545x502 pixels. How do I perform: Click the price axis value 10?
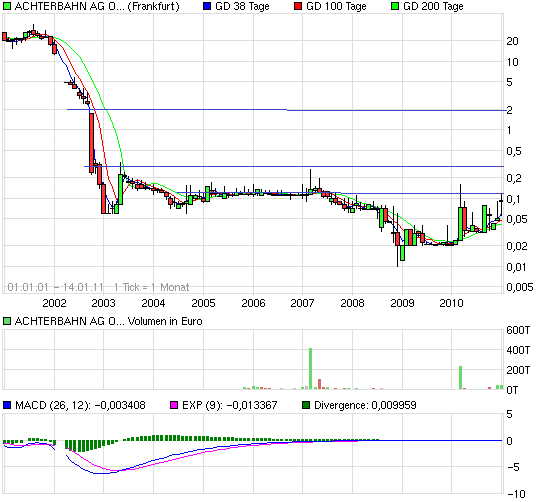[x=513, y=62]
